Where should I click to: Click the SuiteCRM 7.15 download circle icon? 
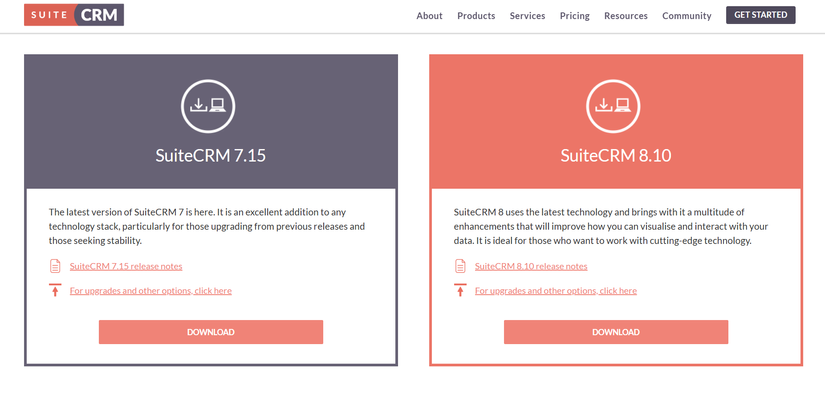(208, 106)
